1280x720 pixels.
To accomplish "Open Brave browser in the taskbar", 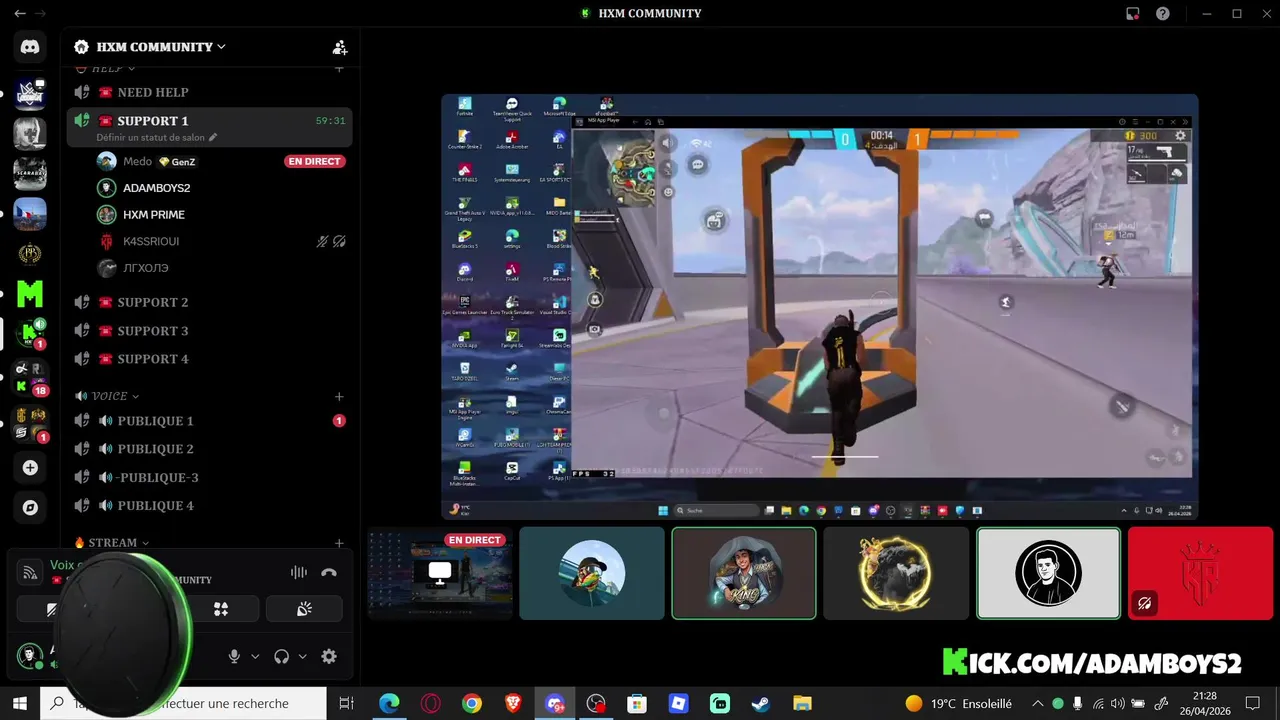I will [513, 704].
